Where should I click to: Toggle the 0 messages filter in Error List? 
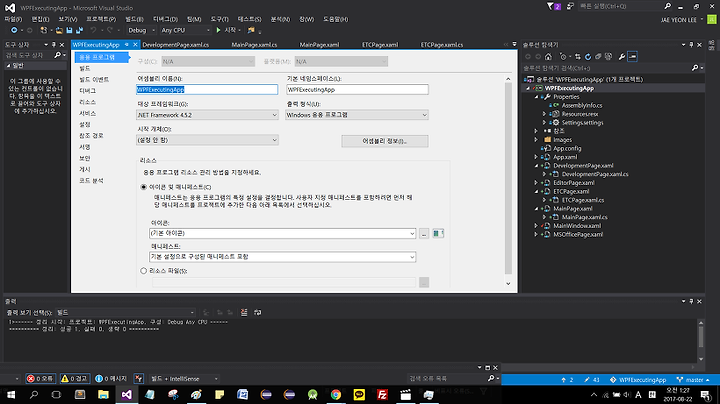click(x=111, y=379)
